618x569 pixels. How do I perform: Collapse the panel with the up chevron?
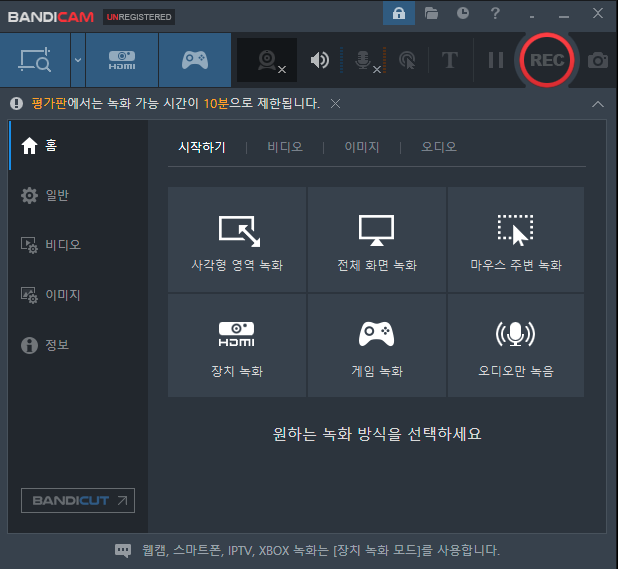pos(598,104)
